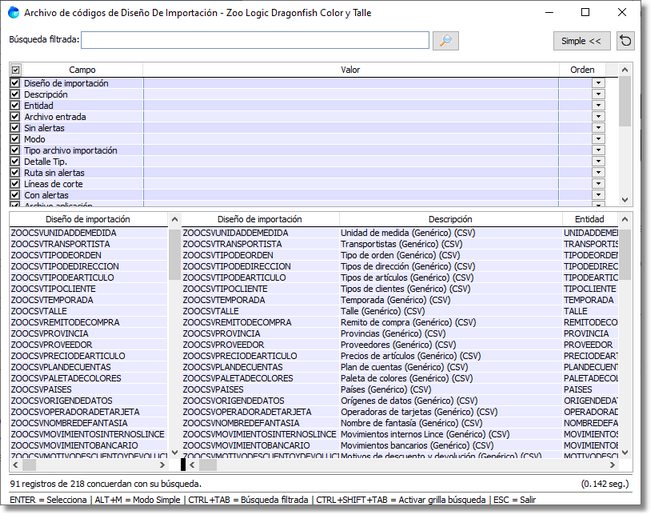This screenshot has width=651, height=515.
Task: Open Orden dropdown for Entidad row
Action: pyautogui.click(x=598, y=105)
